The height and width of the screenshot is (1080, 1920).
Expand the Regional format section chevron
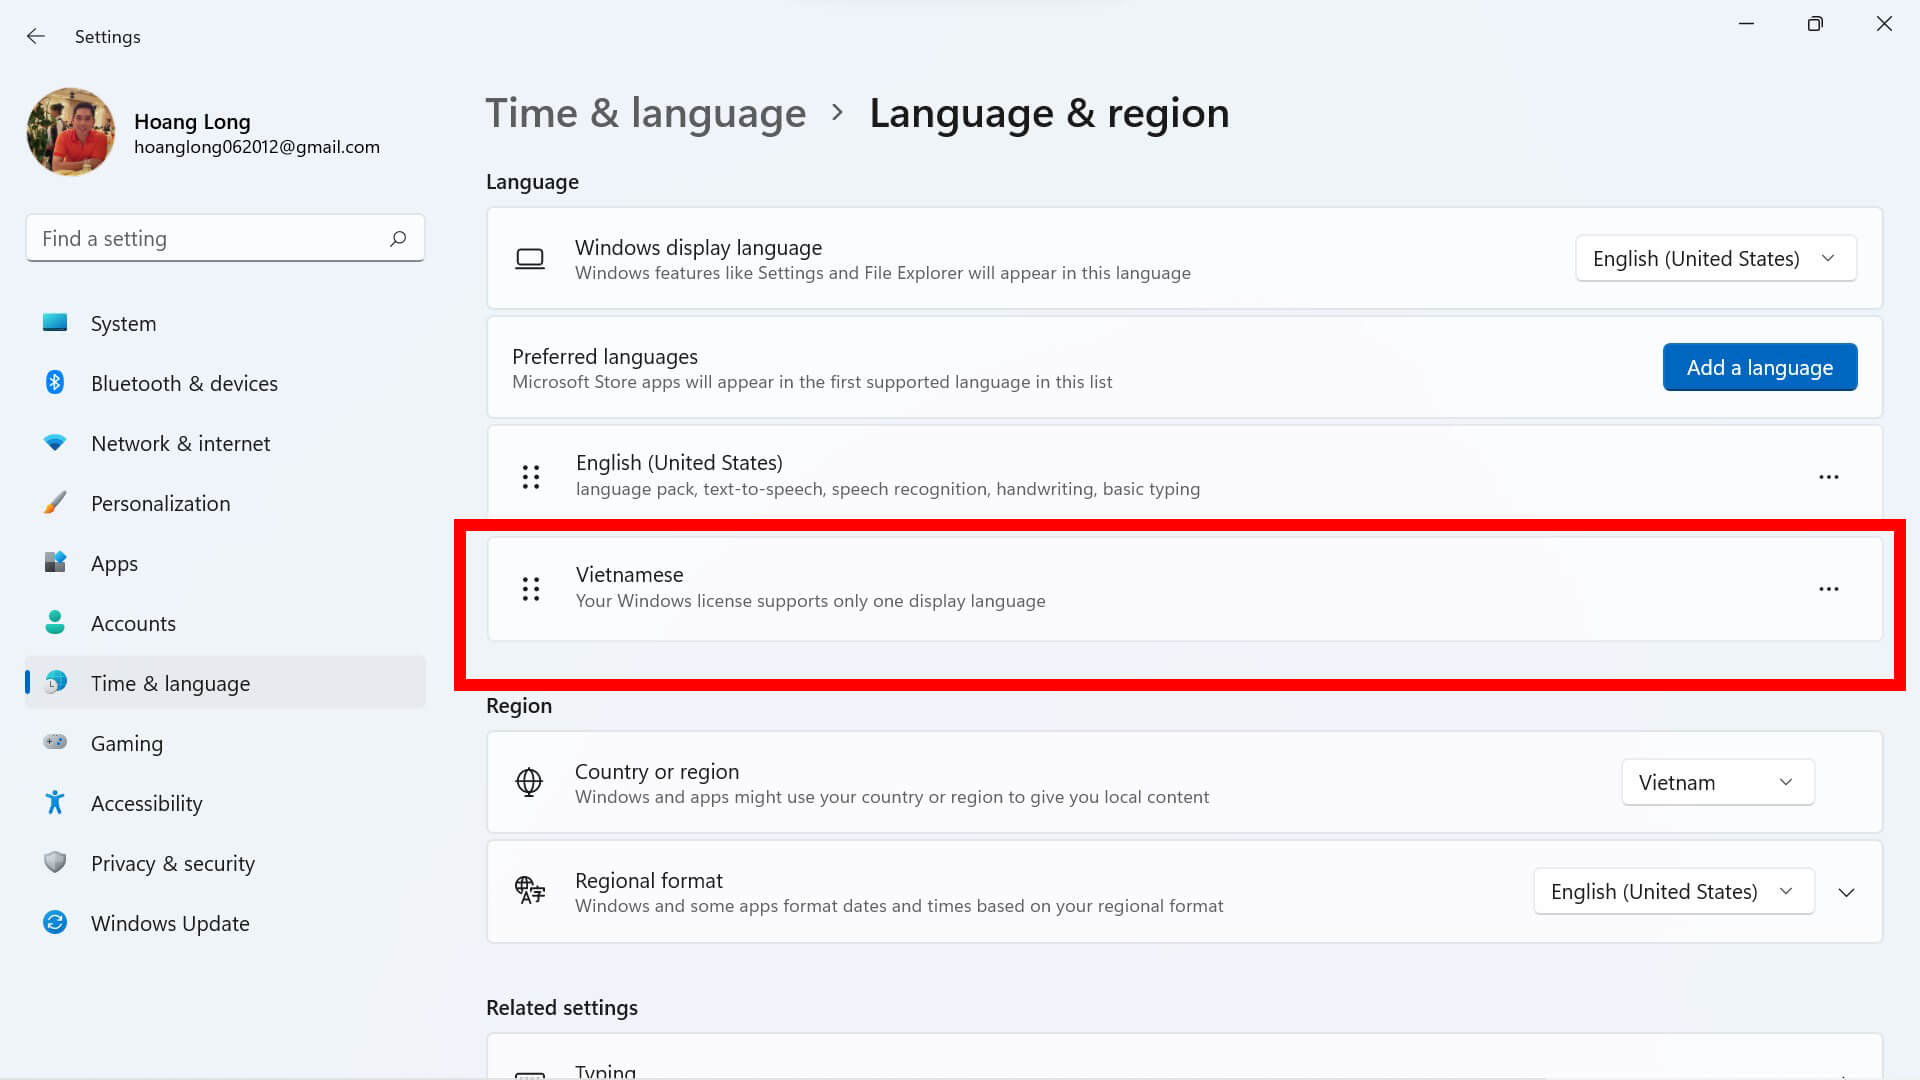[x=1847, y=892]
